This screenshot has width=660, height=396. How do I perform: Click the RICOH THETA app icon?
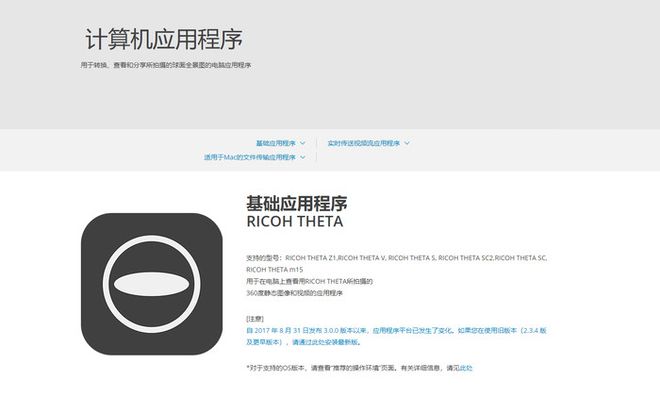click(x=152, y=284)
